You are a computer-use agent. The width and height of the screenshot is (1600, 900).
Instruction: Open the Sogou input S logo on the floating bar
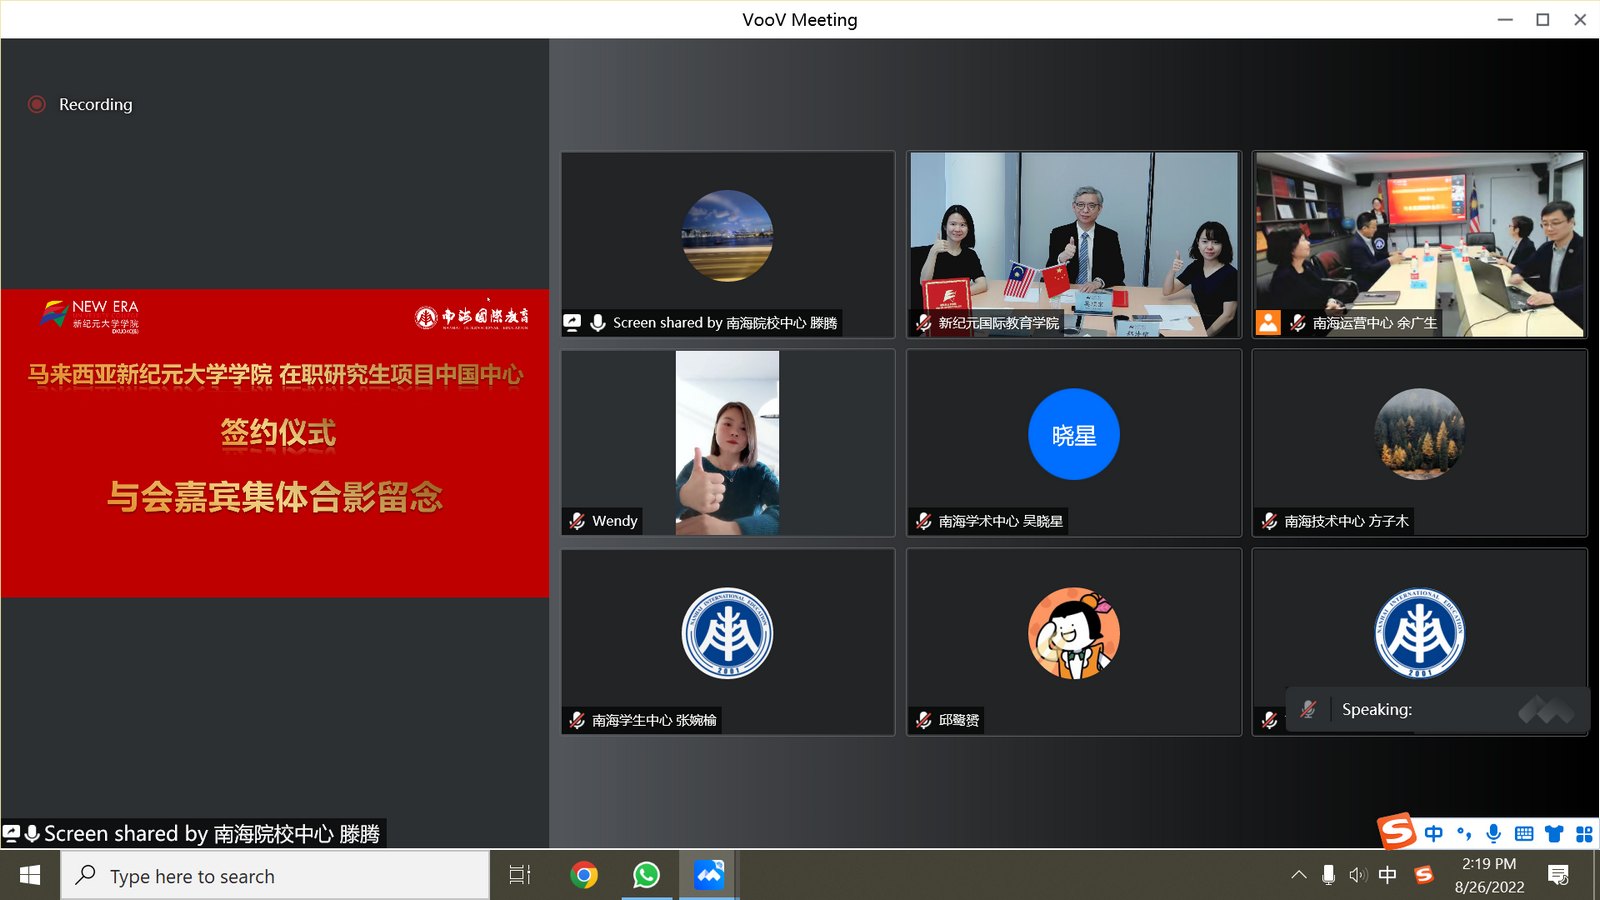click(1397, 831)
